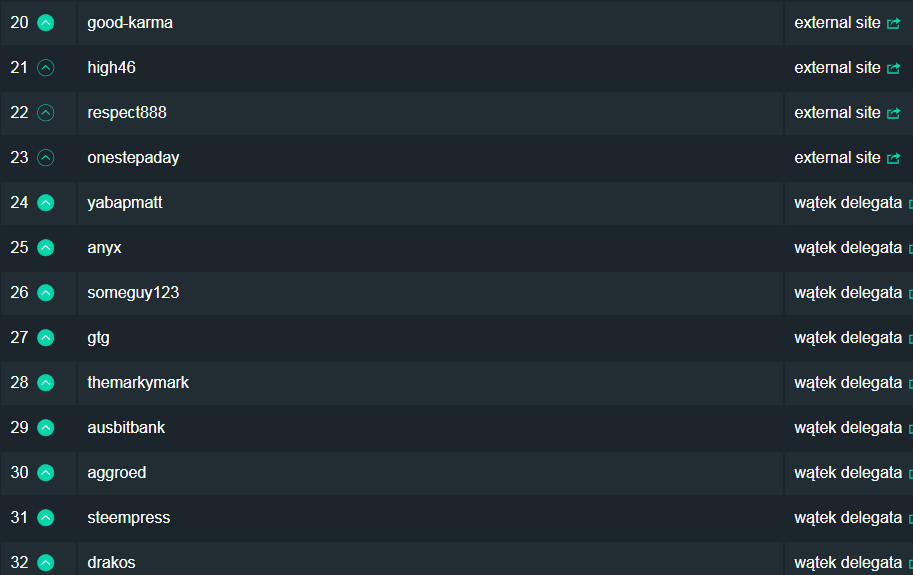
Task: Vote for witness high46
Action: 45,68
